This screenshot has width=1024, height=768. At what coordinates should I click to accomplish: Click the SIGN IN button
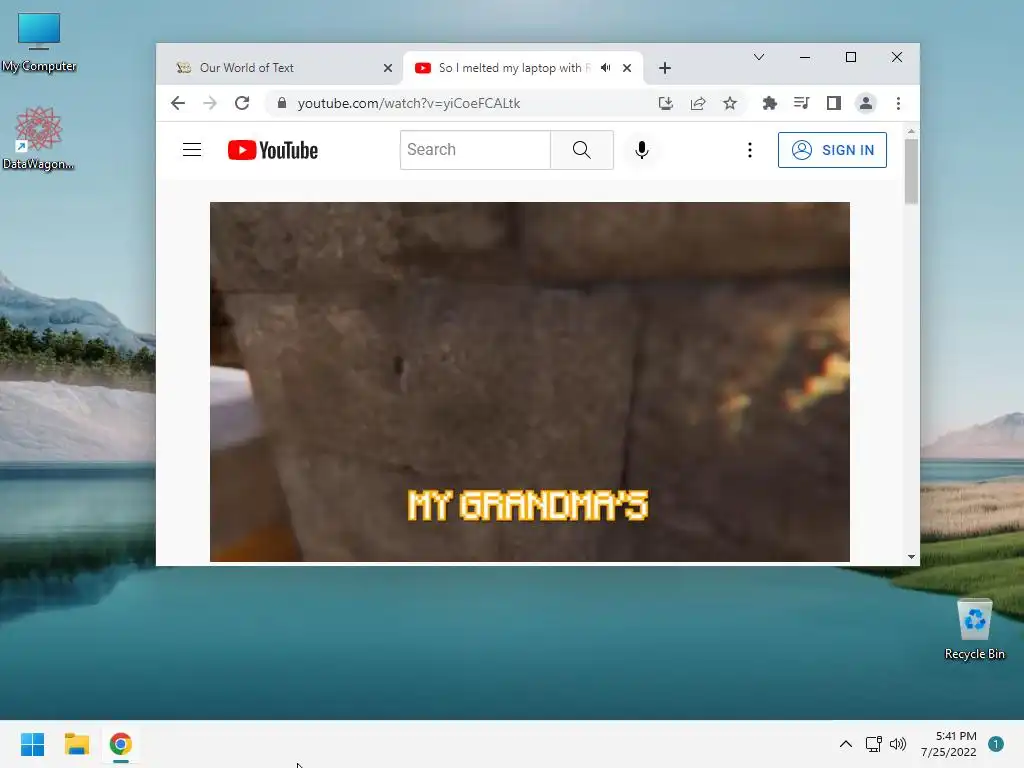tap(832, 150)
